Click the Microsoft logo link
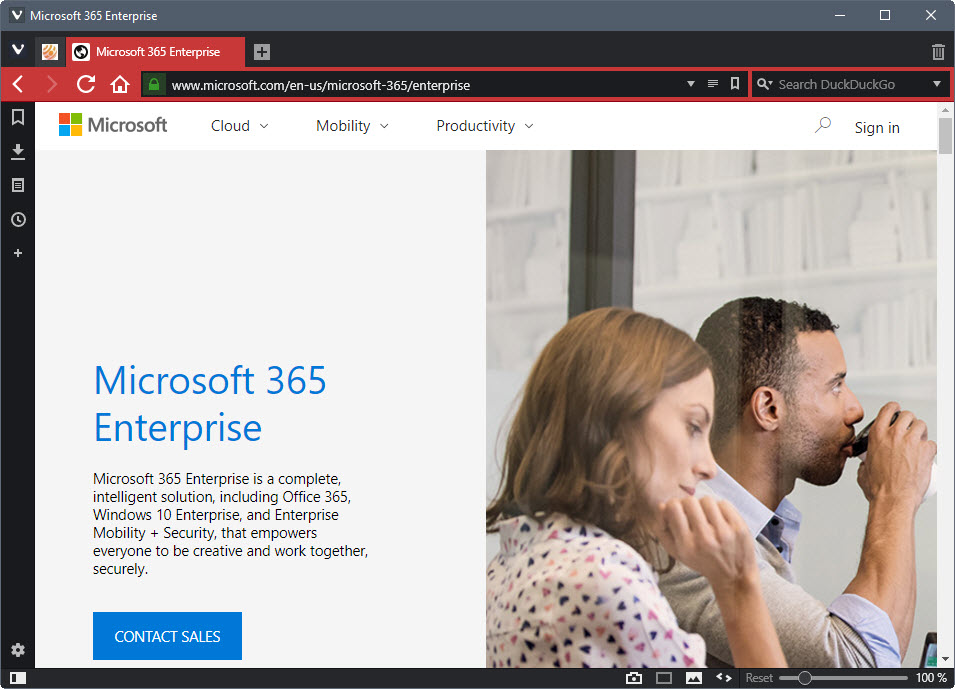Screen dimensions: 955x689 click(113, 125)
